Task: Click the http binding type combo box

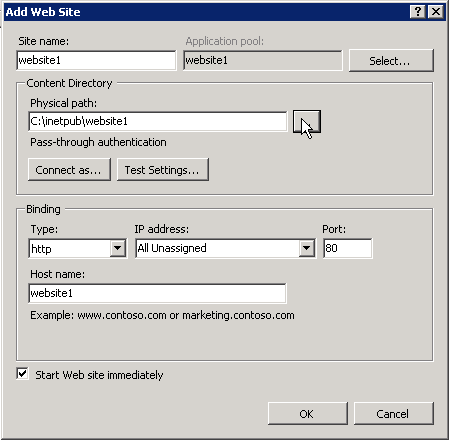Action: pos(77,248)
